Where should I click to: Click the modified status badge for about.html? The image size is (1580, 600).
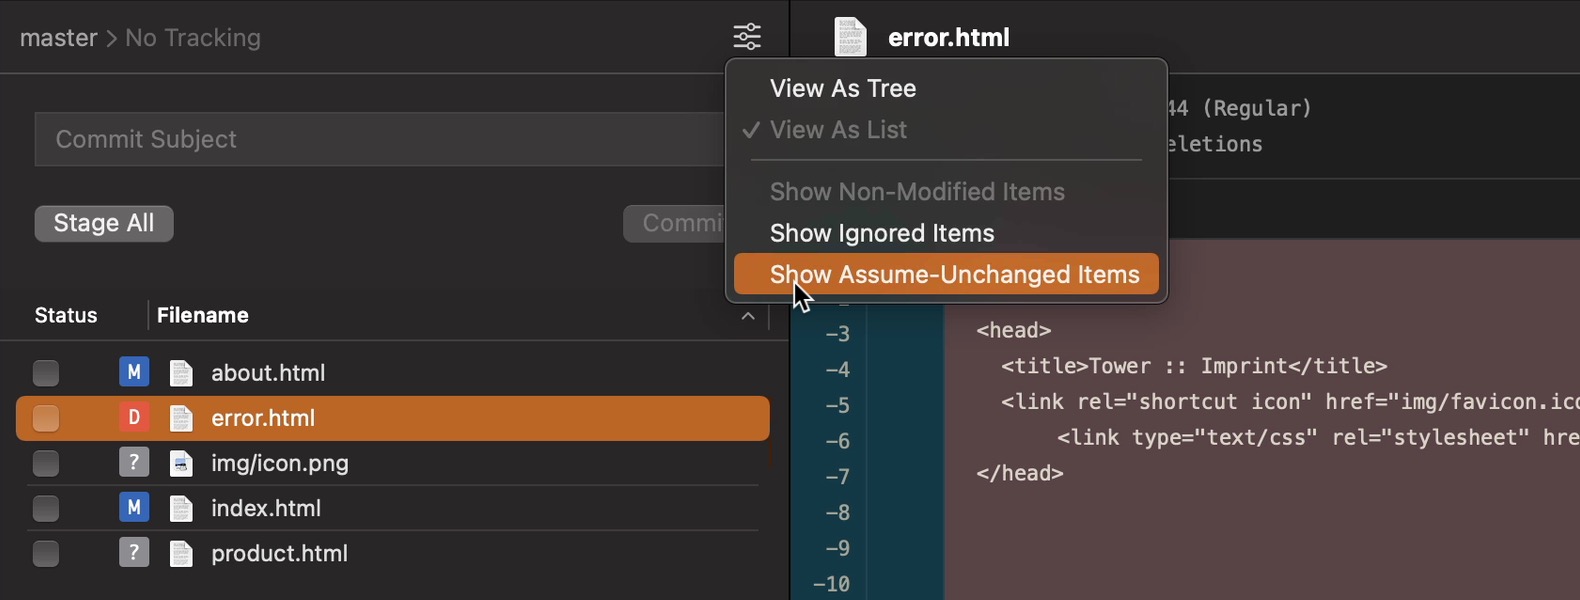[134, 372]
